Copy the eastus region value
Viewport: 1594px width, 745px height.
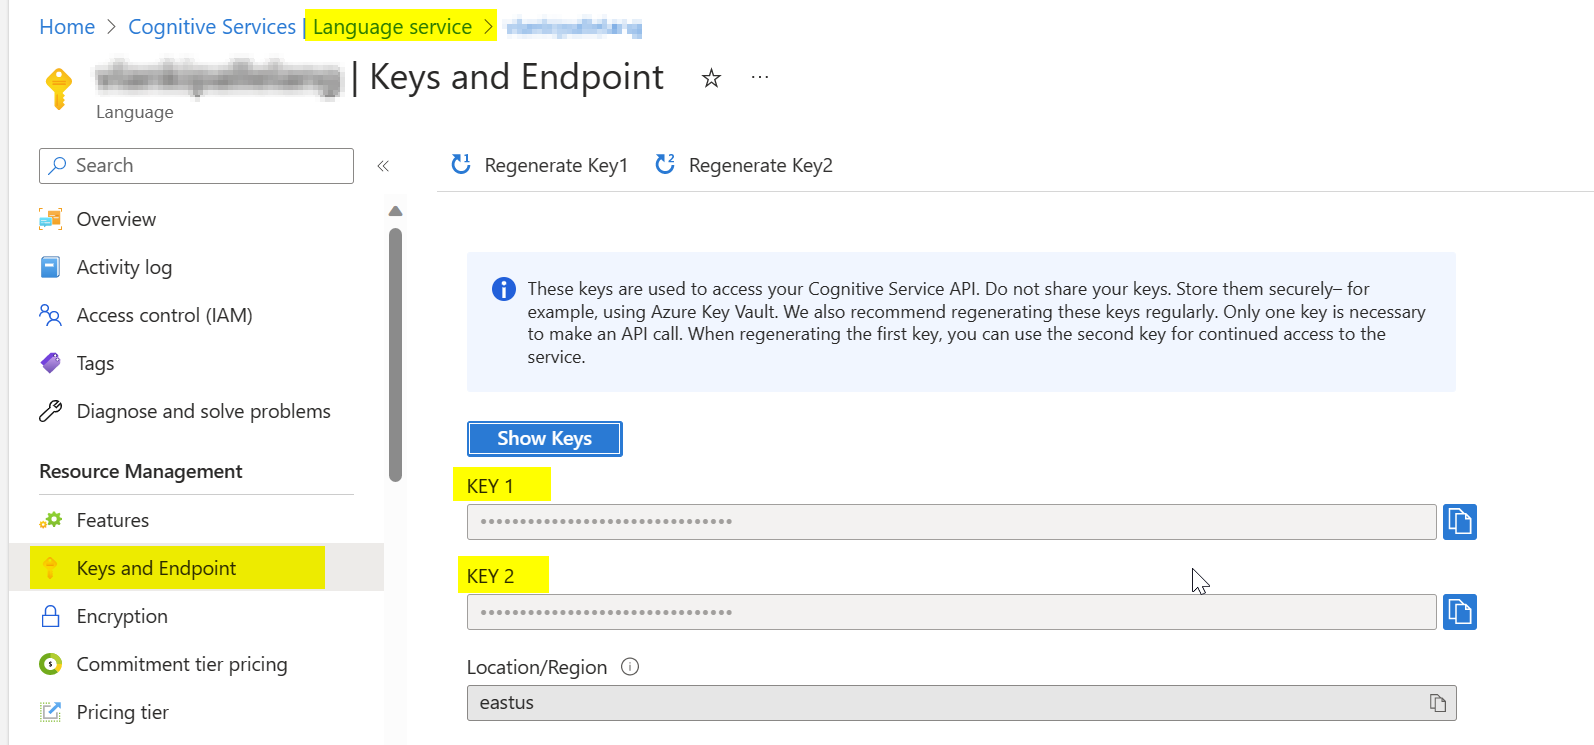point(1438,703)
